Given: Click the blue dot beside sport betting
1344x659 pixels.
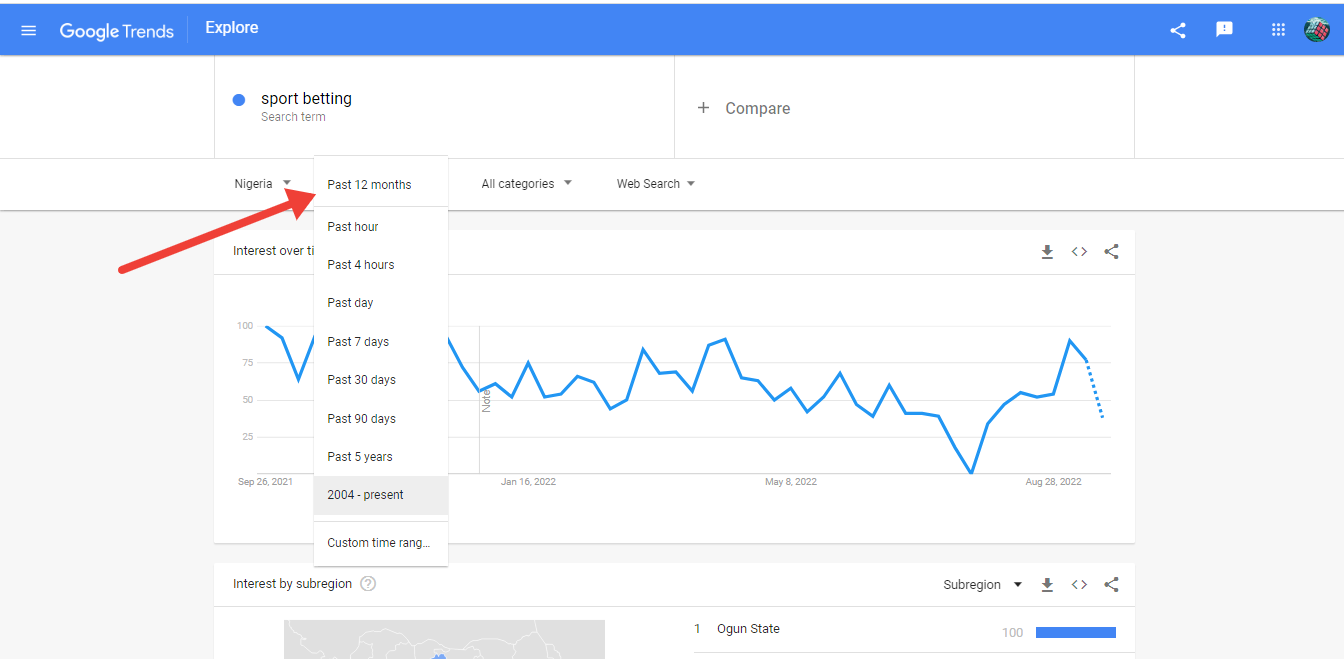Looking at the screenshot, I should pos(239,100).
